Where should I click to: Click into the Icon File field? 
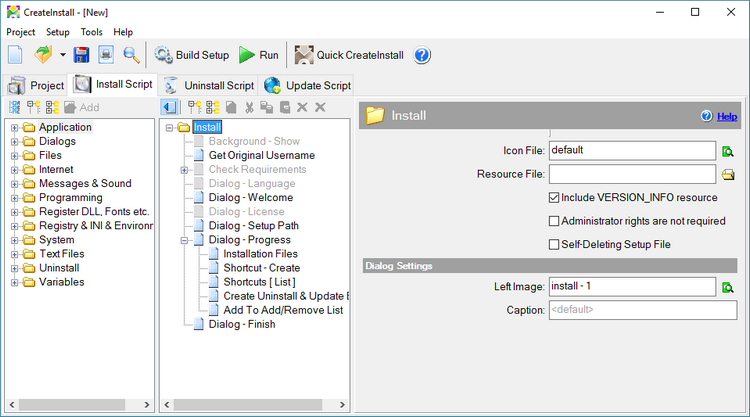pyautogui.click(x=632, y=151)
